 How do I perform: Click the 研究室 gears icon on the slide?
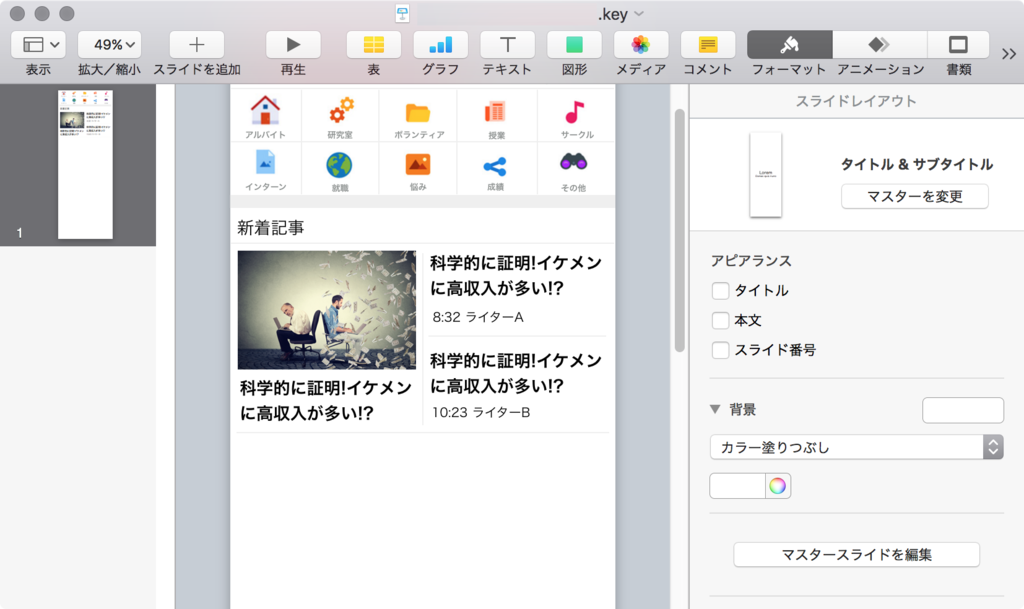(340, 110)
